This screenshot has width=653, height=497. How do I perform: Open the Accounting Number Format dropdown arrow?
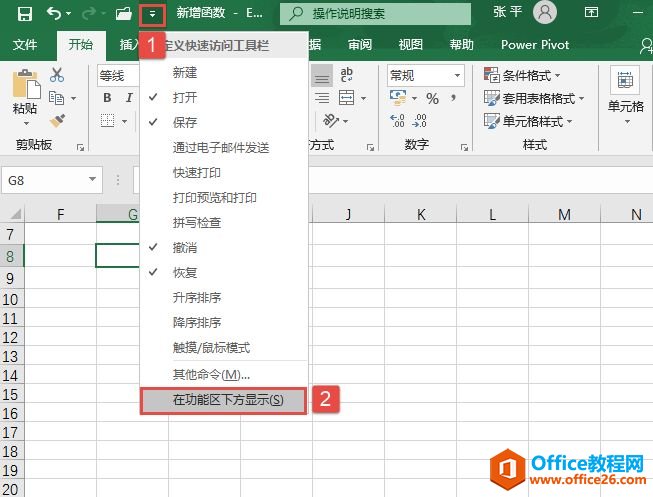click(x=414, y=99)
